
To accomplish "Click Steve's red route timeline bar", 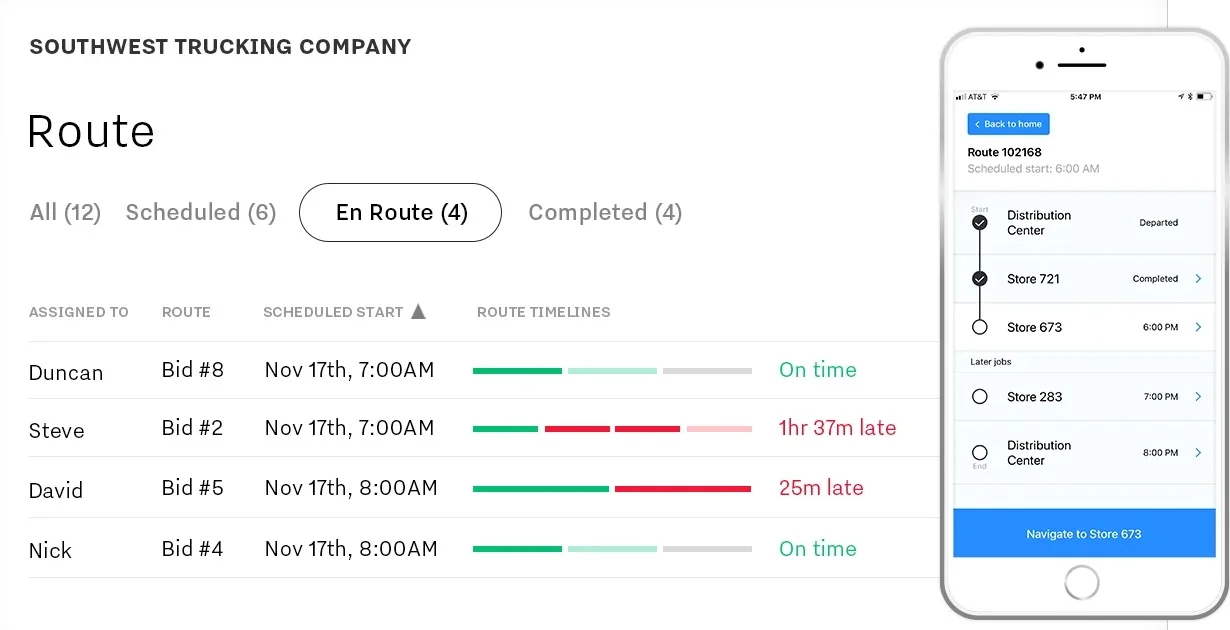I will 613,428.
